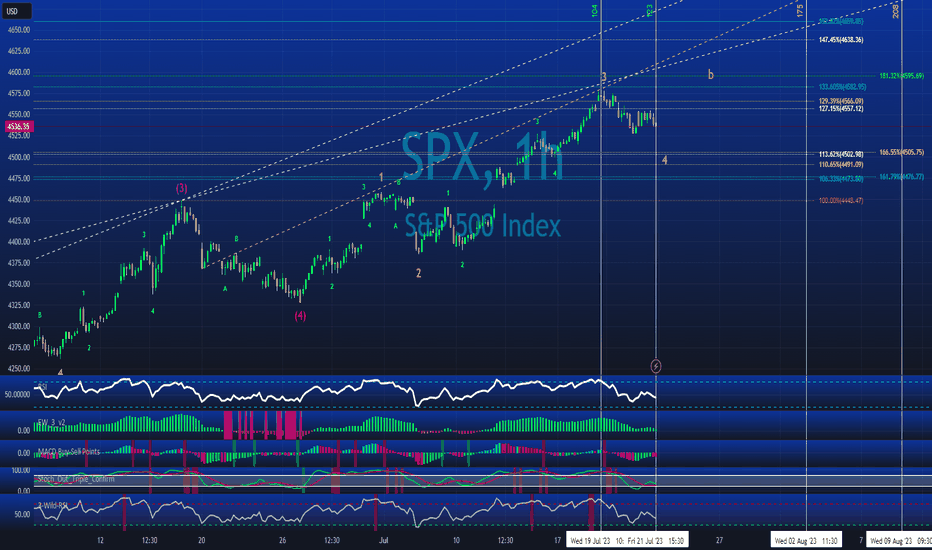Viewport: 932px width, 550px height.
Task: Click the vertical line label 175
Action: click(x=800, y=11)
